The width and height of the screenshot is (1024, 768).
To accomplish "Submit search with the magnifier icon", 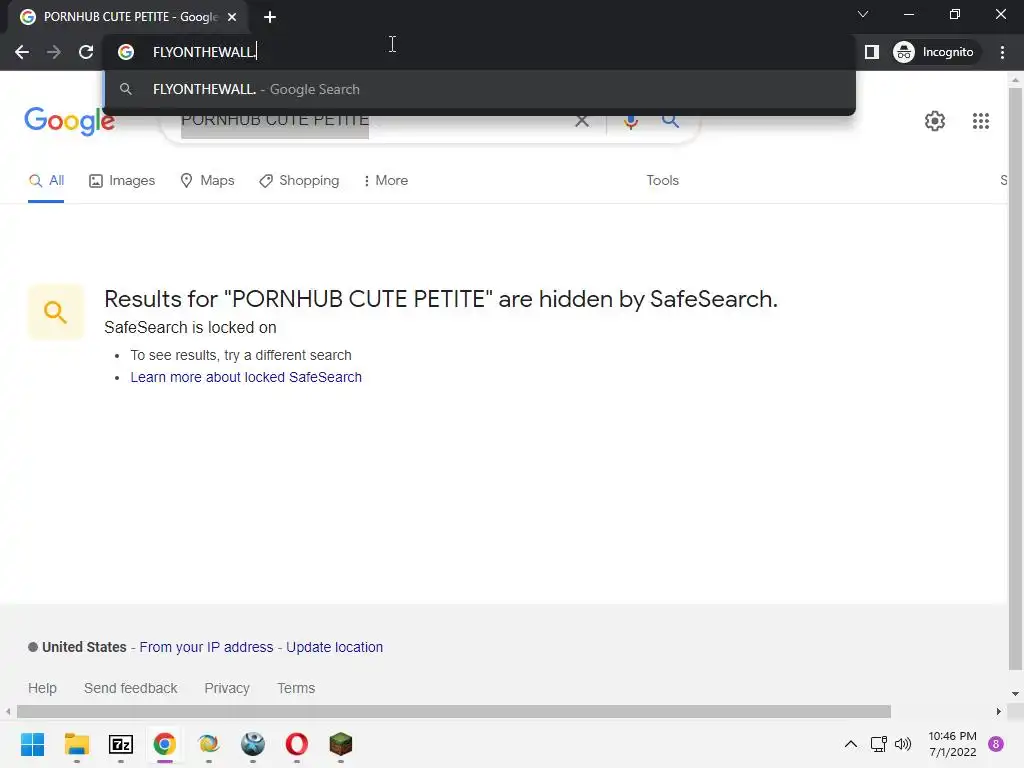I will click(670, 120).
